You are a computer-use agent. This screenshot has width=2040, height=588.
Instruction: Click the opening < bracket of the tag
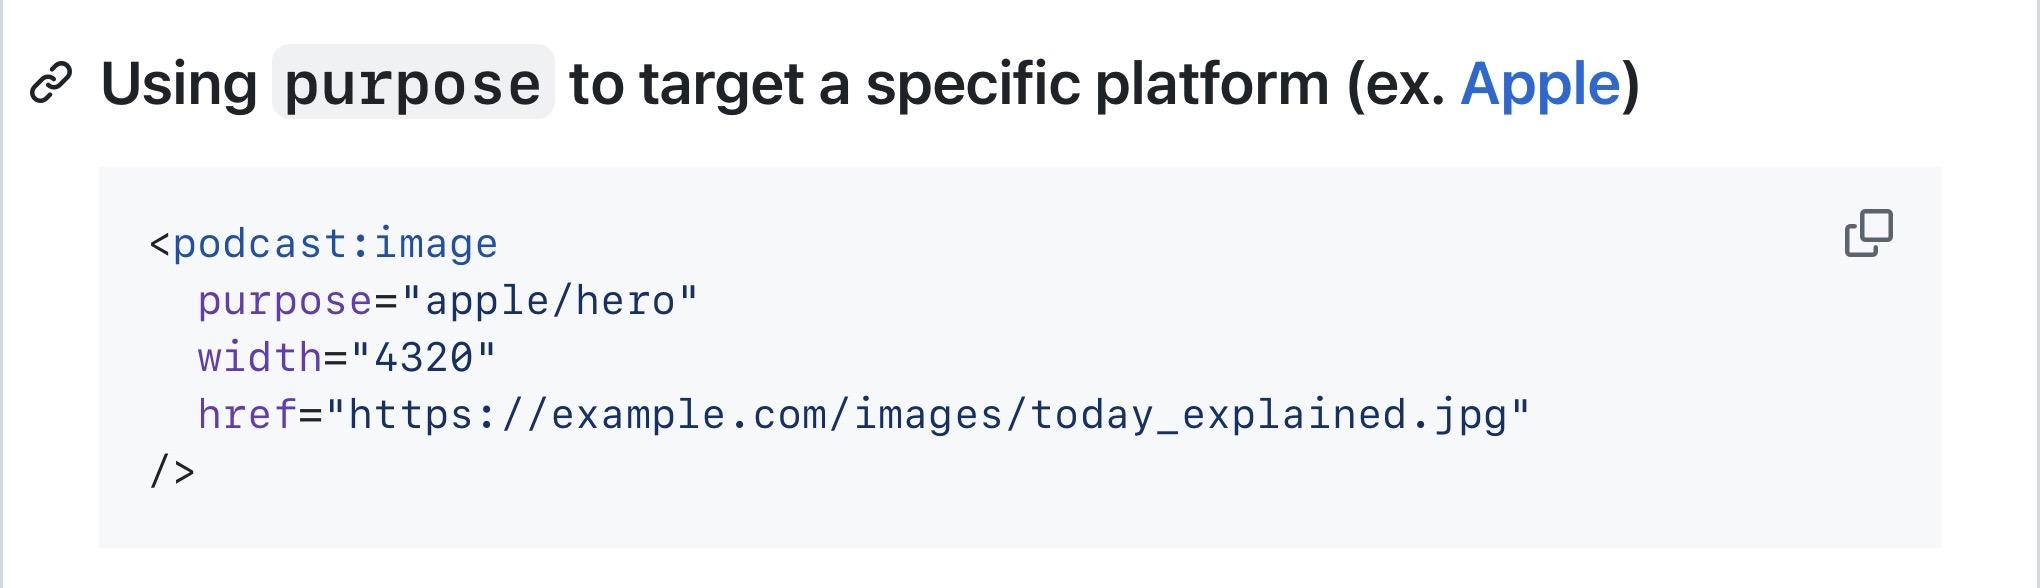160,246
